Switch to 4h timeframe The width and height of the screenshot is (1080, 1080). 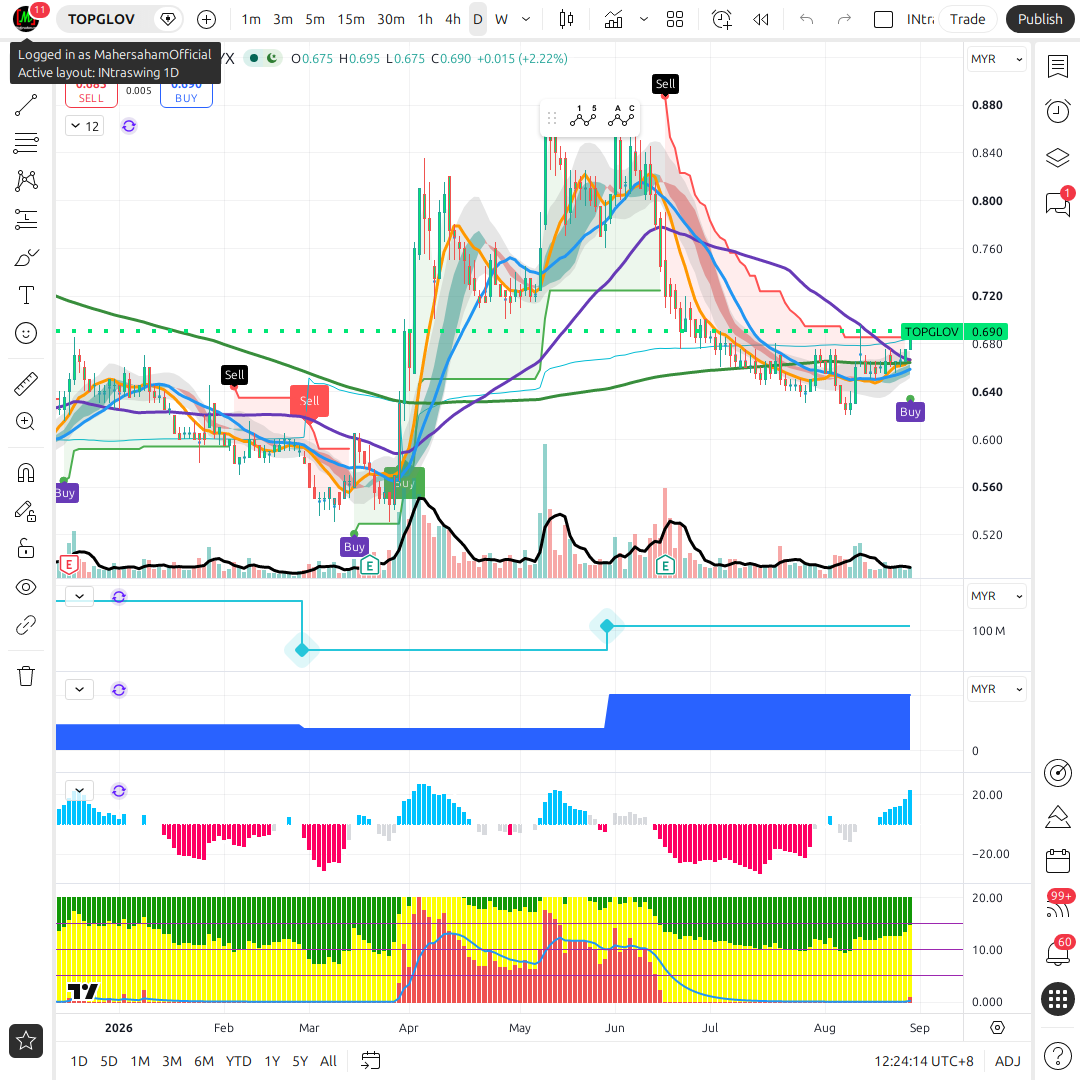[x=453, y=19]
